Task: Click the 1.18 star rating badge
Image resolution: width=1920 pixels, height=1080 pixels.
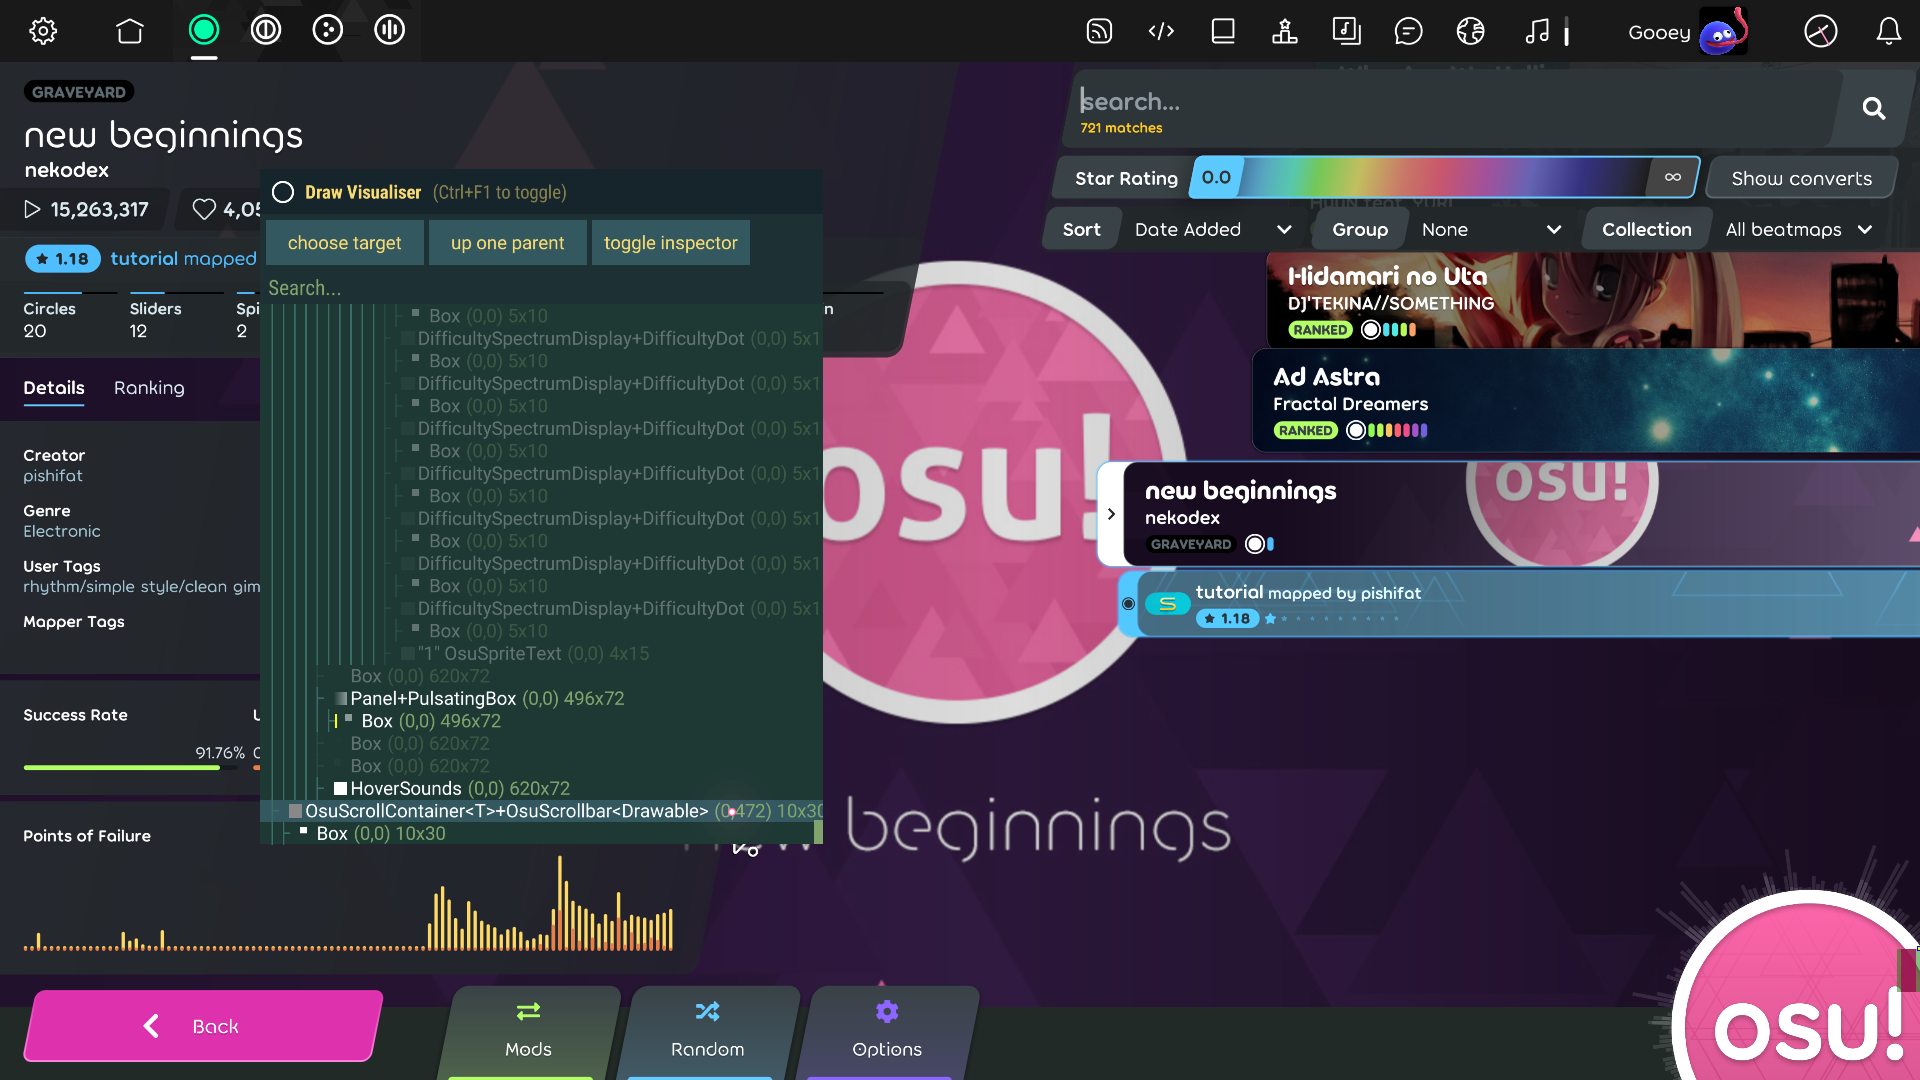Action: coord(63,259)
